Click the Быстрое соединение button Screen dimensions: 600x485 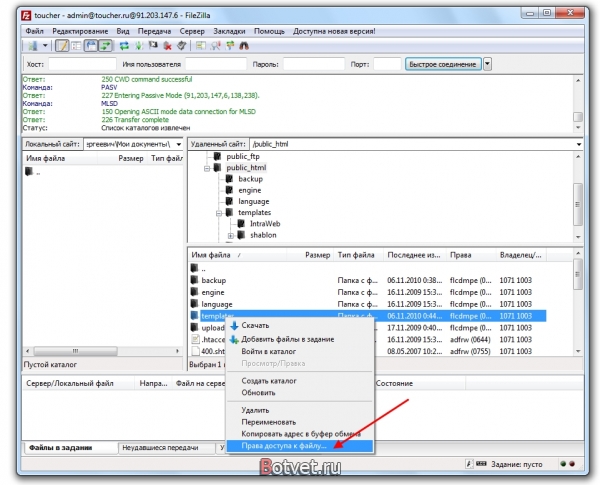point(443,64)
